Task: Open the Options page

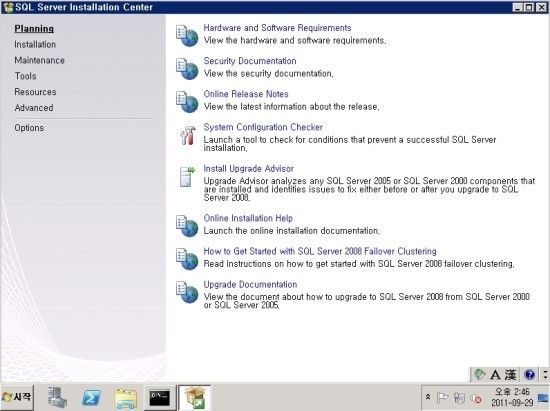Action: tap(29, 128)
